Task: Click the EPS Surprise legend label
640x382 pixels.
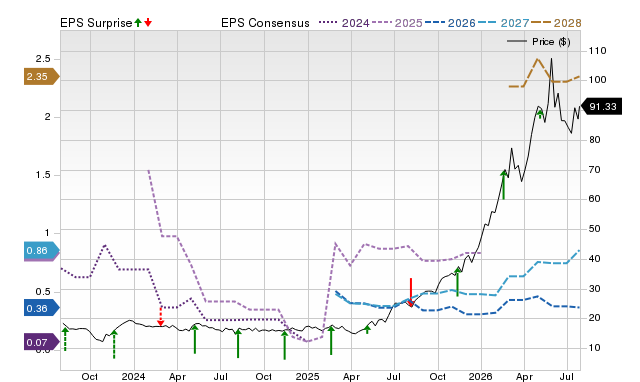Action: 96,23
